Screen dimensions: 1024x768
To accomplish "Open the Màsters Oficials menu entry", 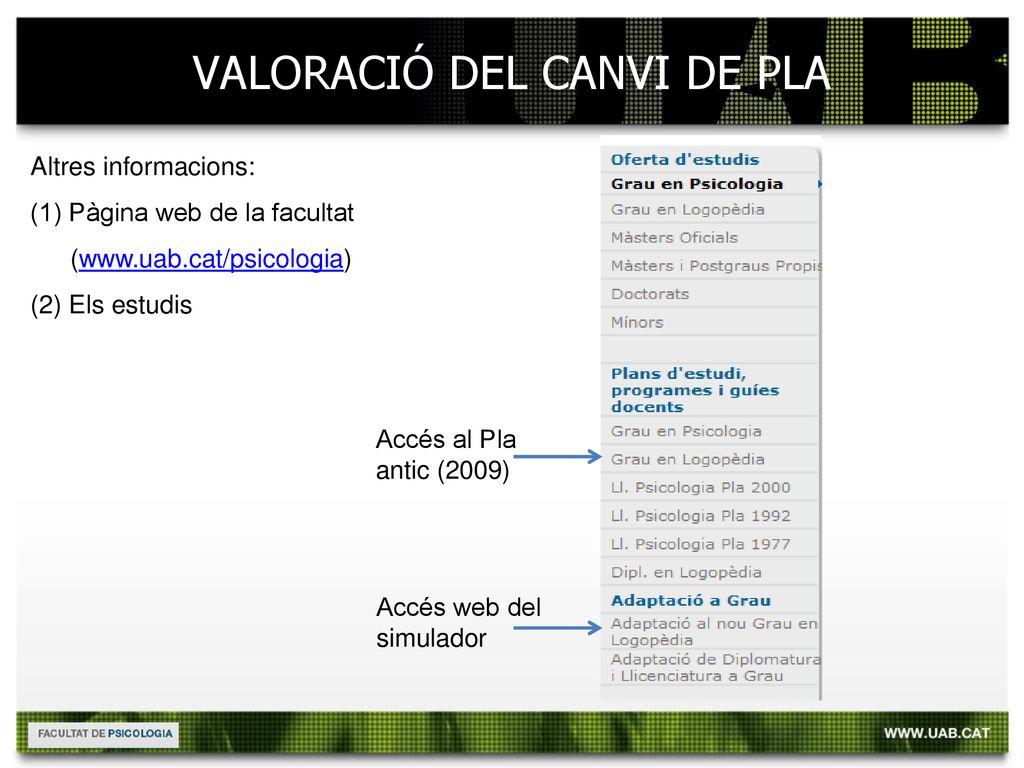I will point(674,238).
